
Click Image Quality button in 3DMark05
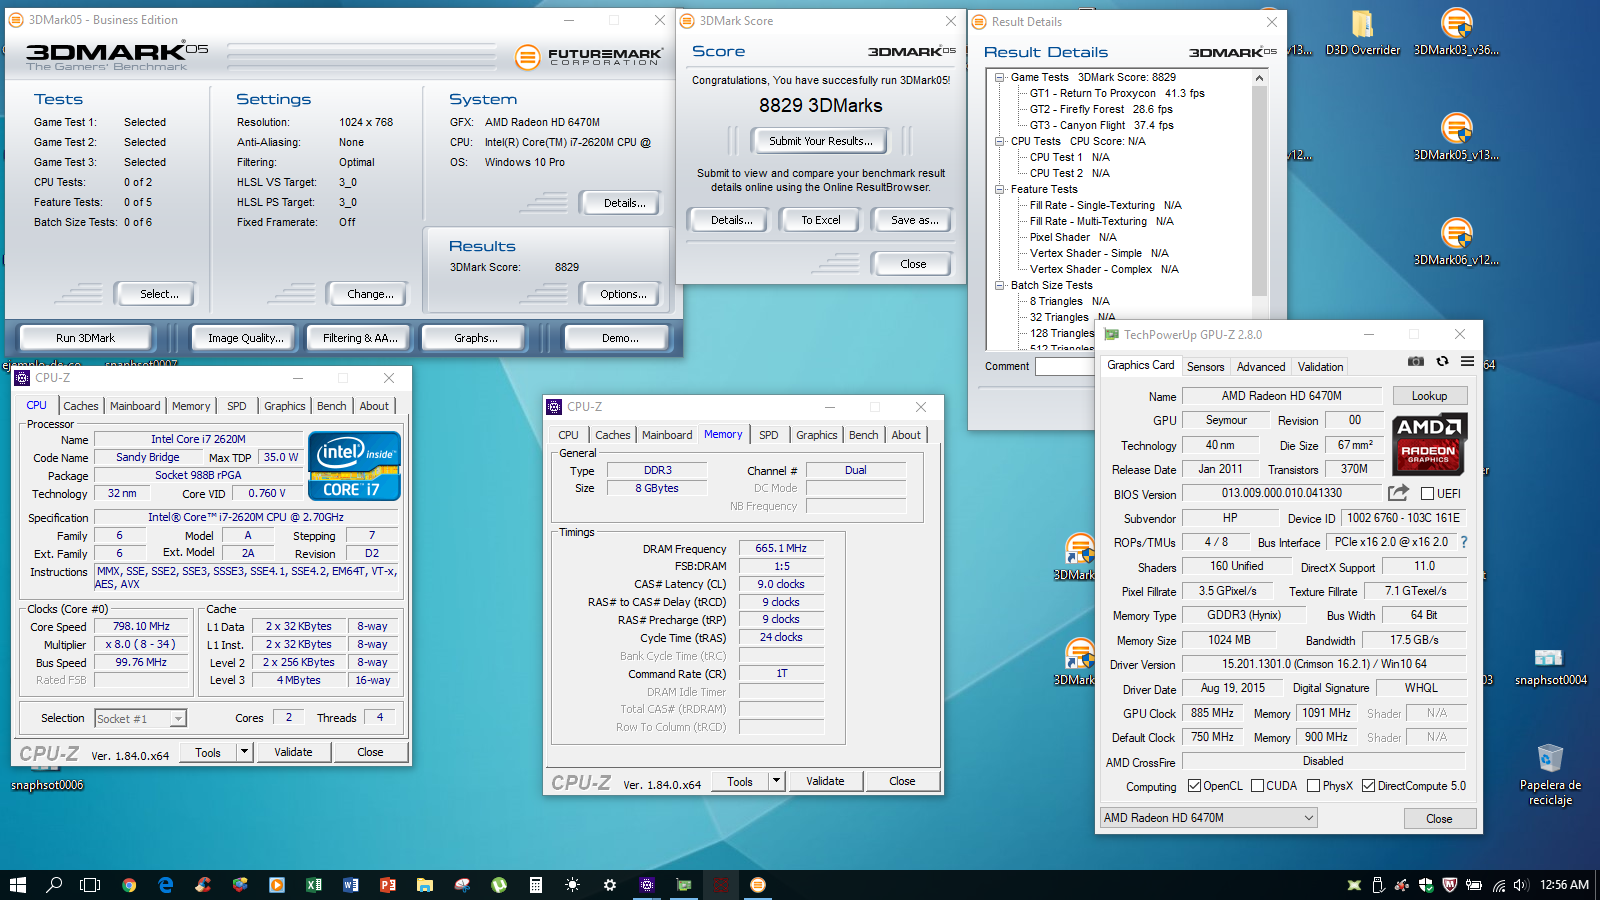pos(245,338)
